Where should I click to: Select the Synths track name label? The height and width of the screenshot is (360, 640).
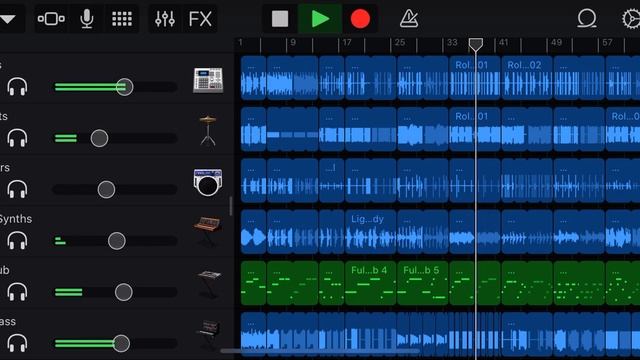point(16,219)
